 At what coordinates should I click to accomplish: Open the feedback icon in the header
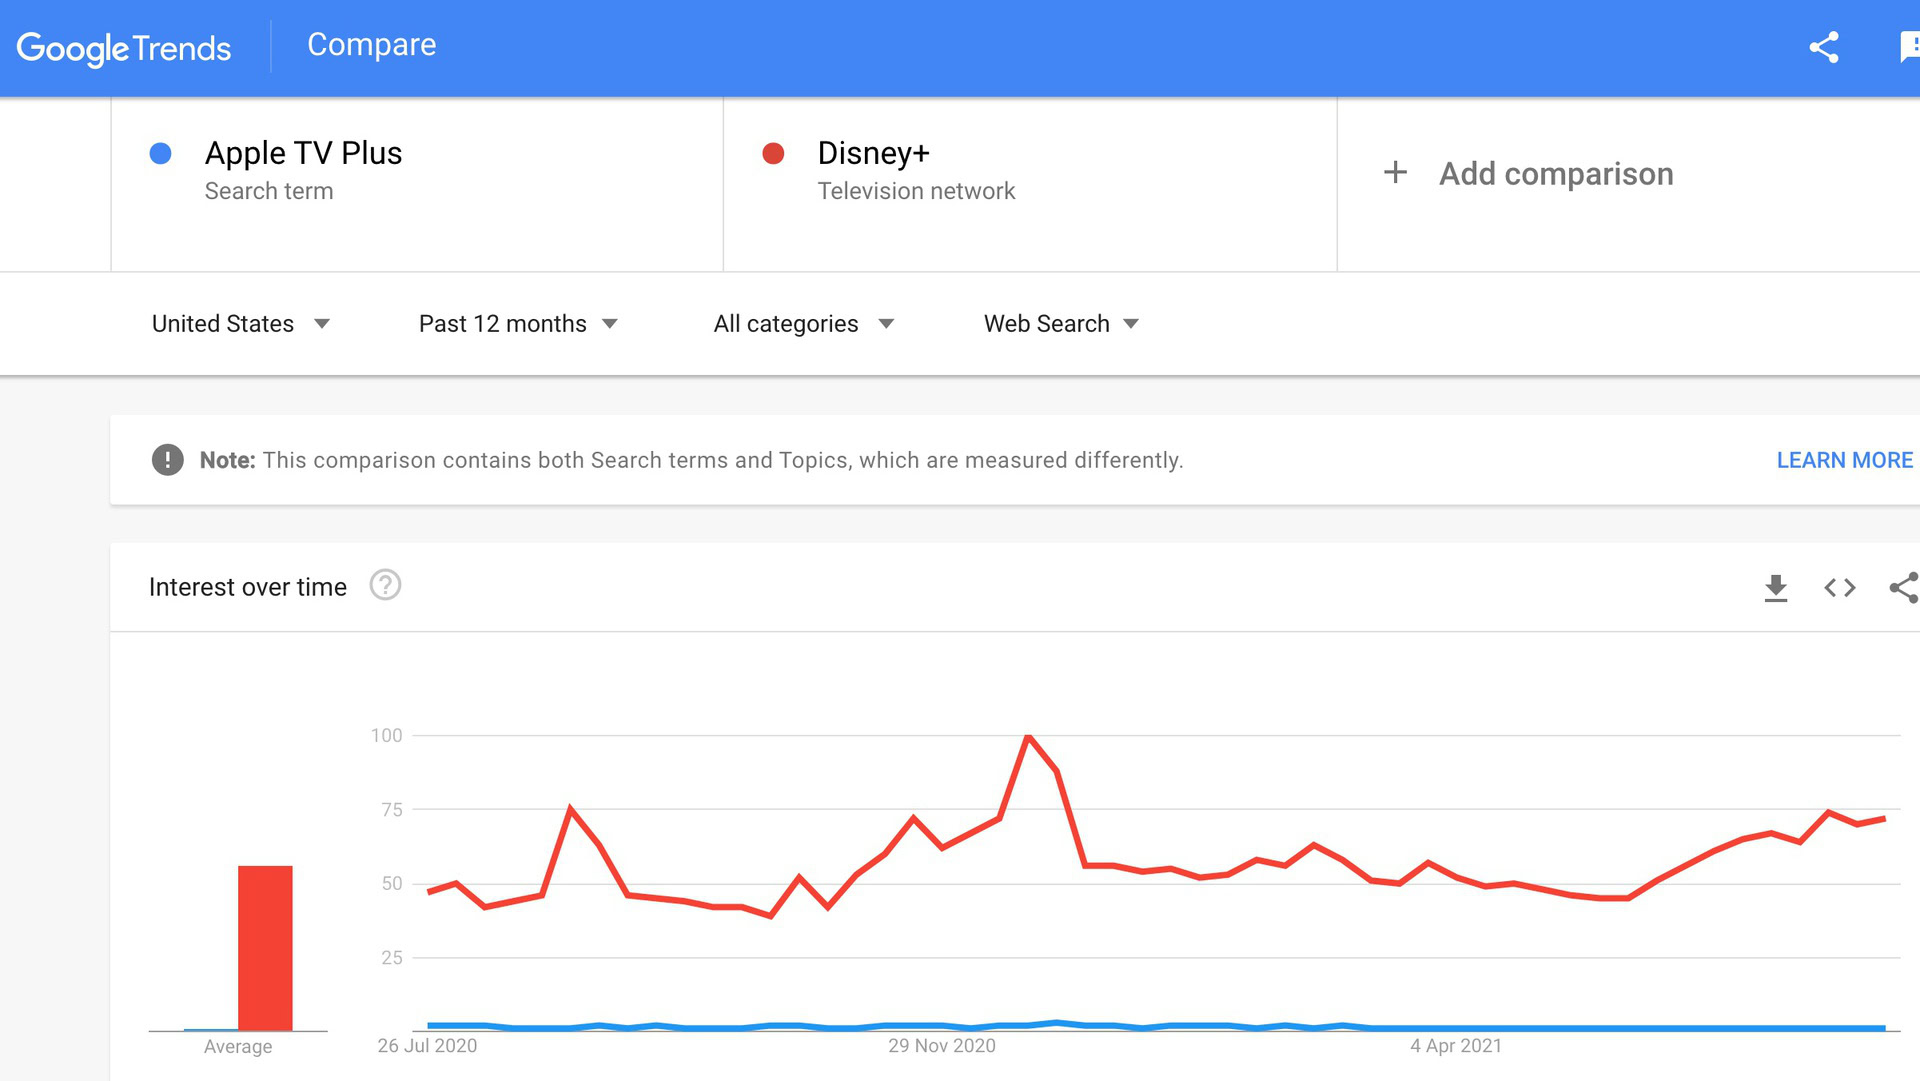[1908, 47]
